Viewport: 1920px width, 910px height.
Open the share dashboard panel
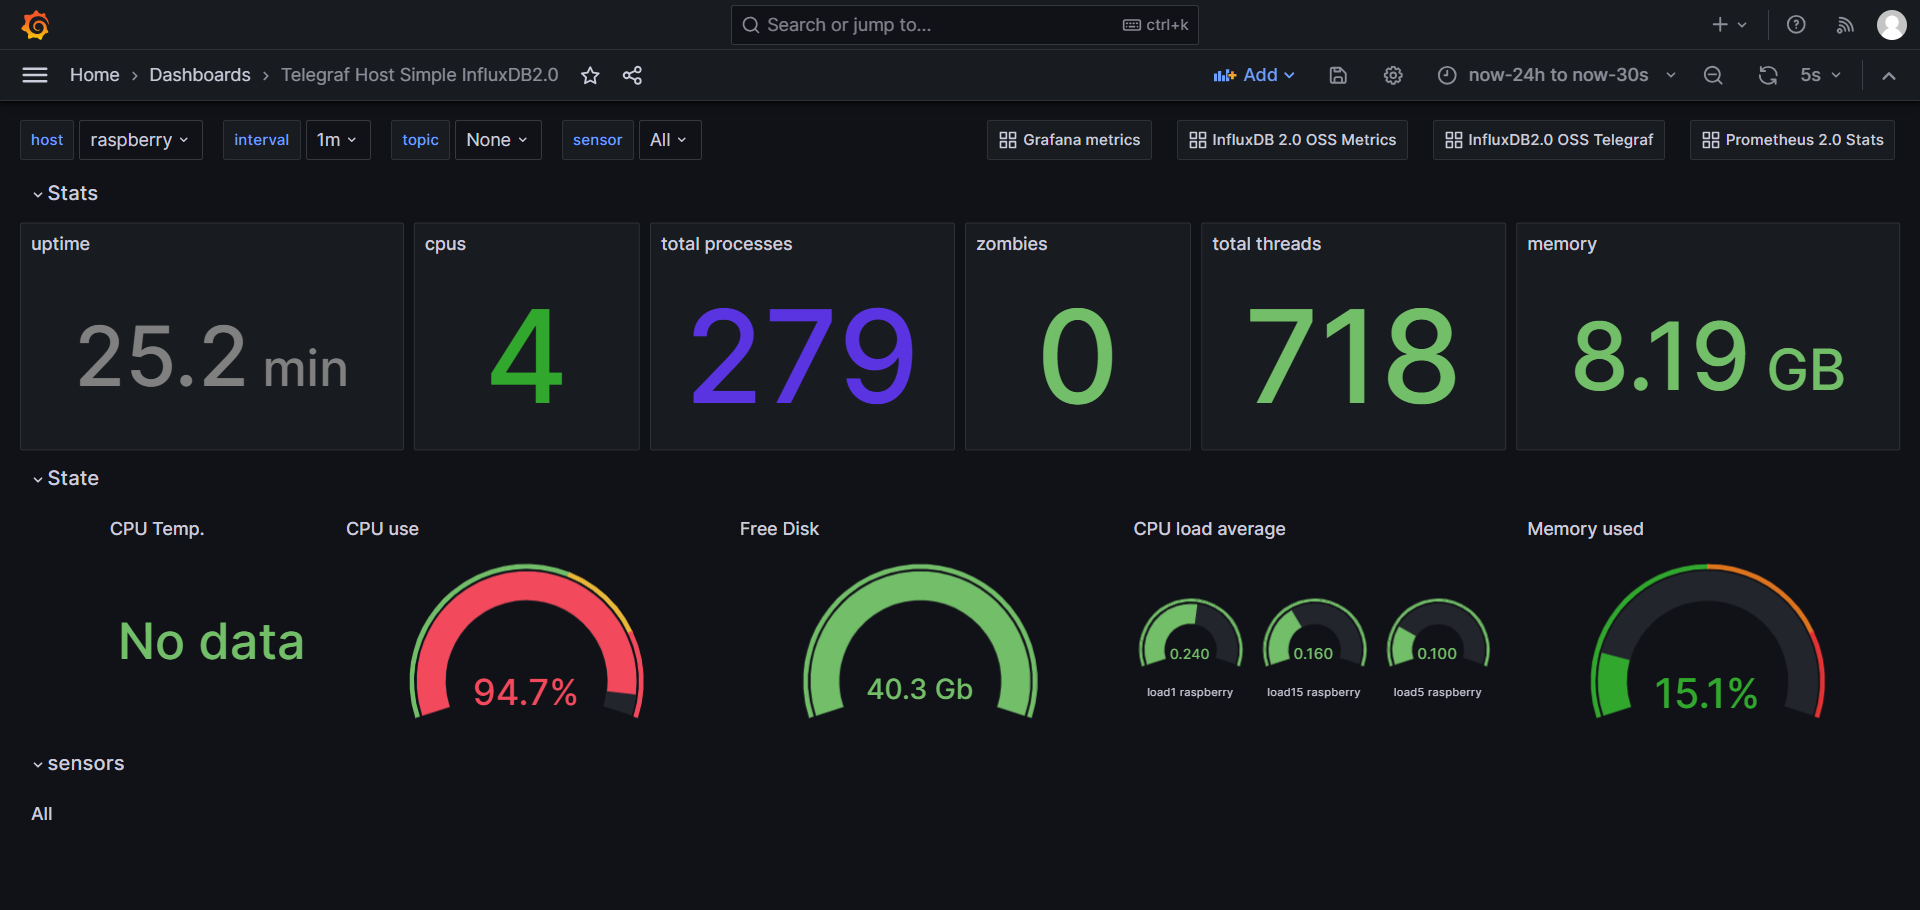coord(632,75)
